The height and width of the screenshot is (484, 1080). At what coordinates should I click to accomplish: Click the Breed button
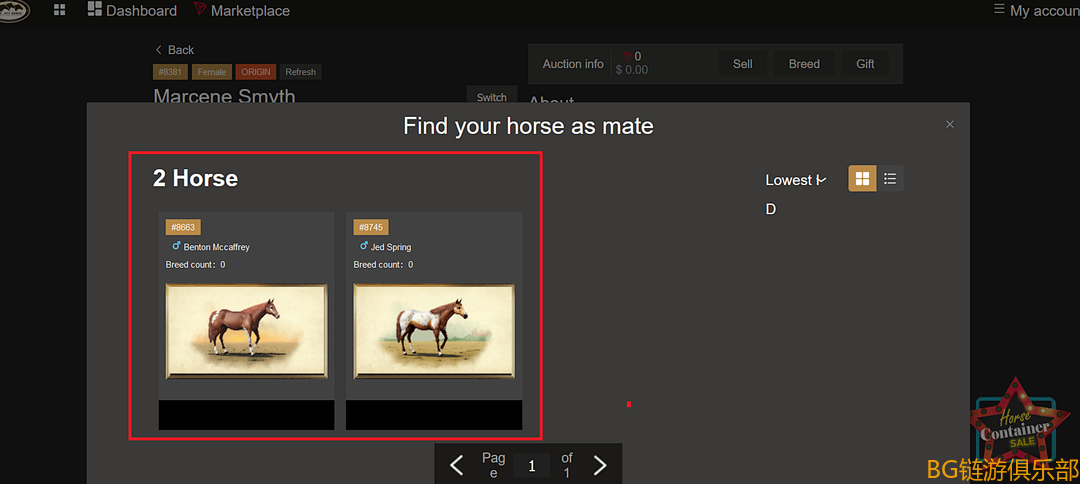804,64
